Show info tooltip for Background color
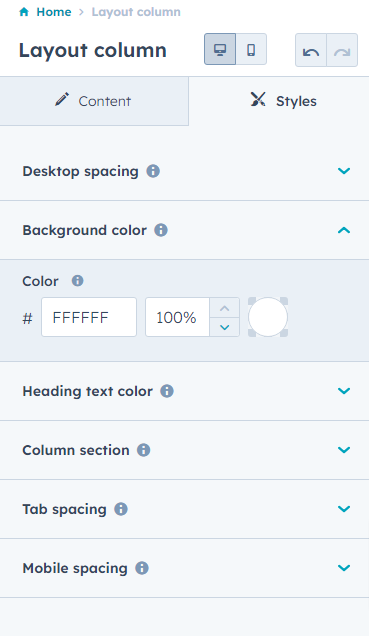This screenshot has width=369, height=636. (161, 230)
